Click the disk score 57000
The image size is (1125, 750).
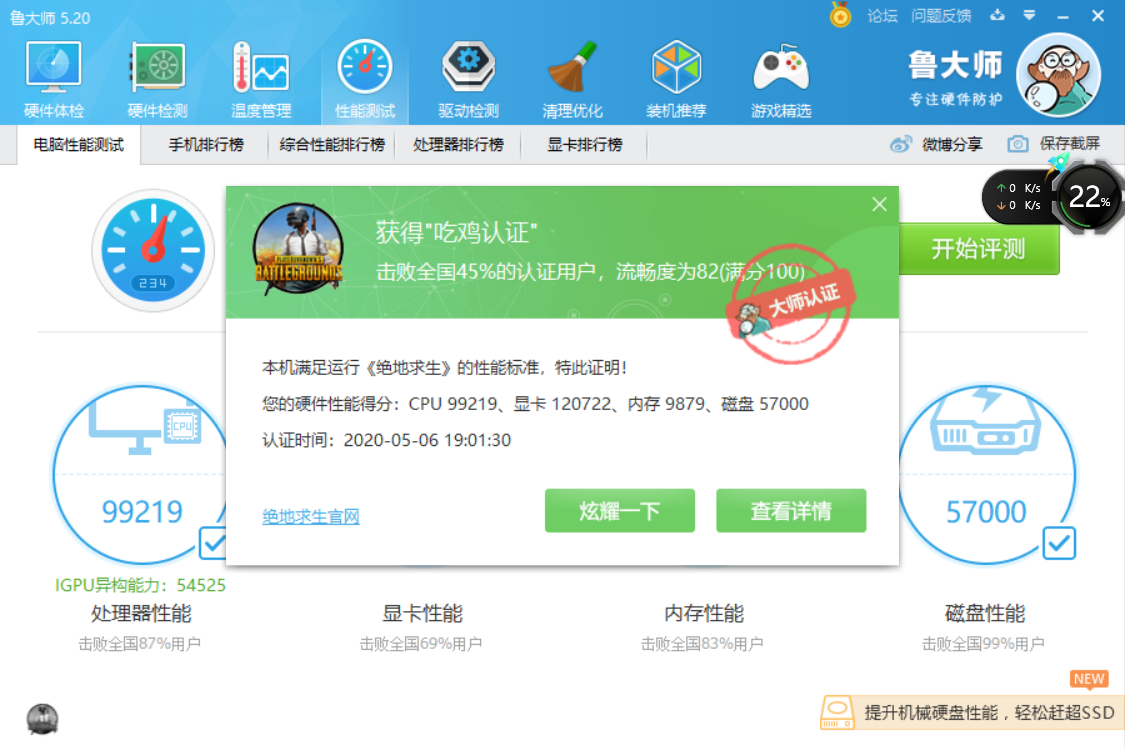tap(986, 512)
